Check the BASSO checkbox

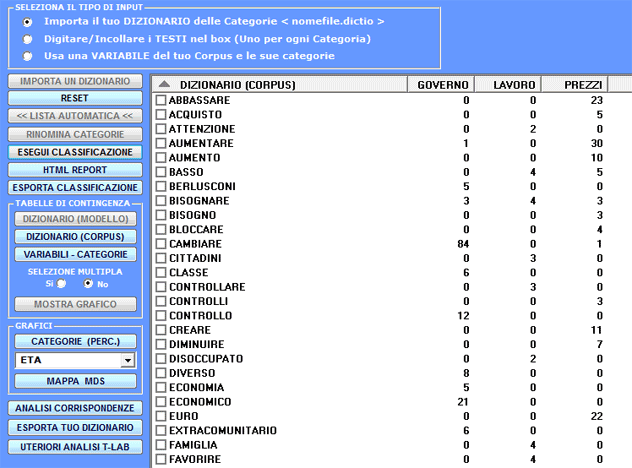[x=161, y=172]
